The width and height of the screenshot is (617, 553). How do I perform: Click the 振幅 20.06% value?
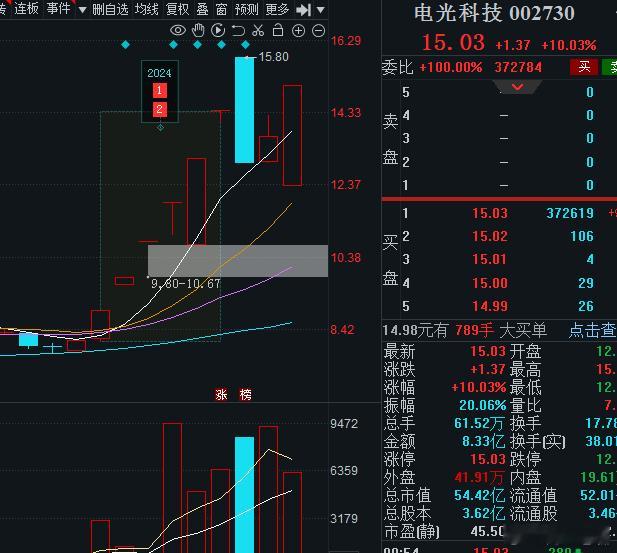click(483, 405)
